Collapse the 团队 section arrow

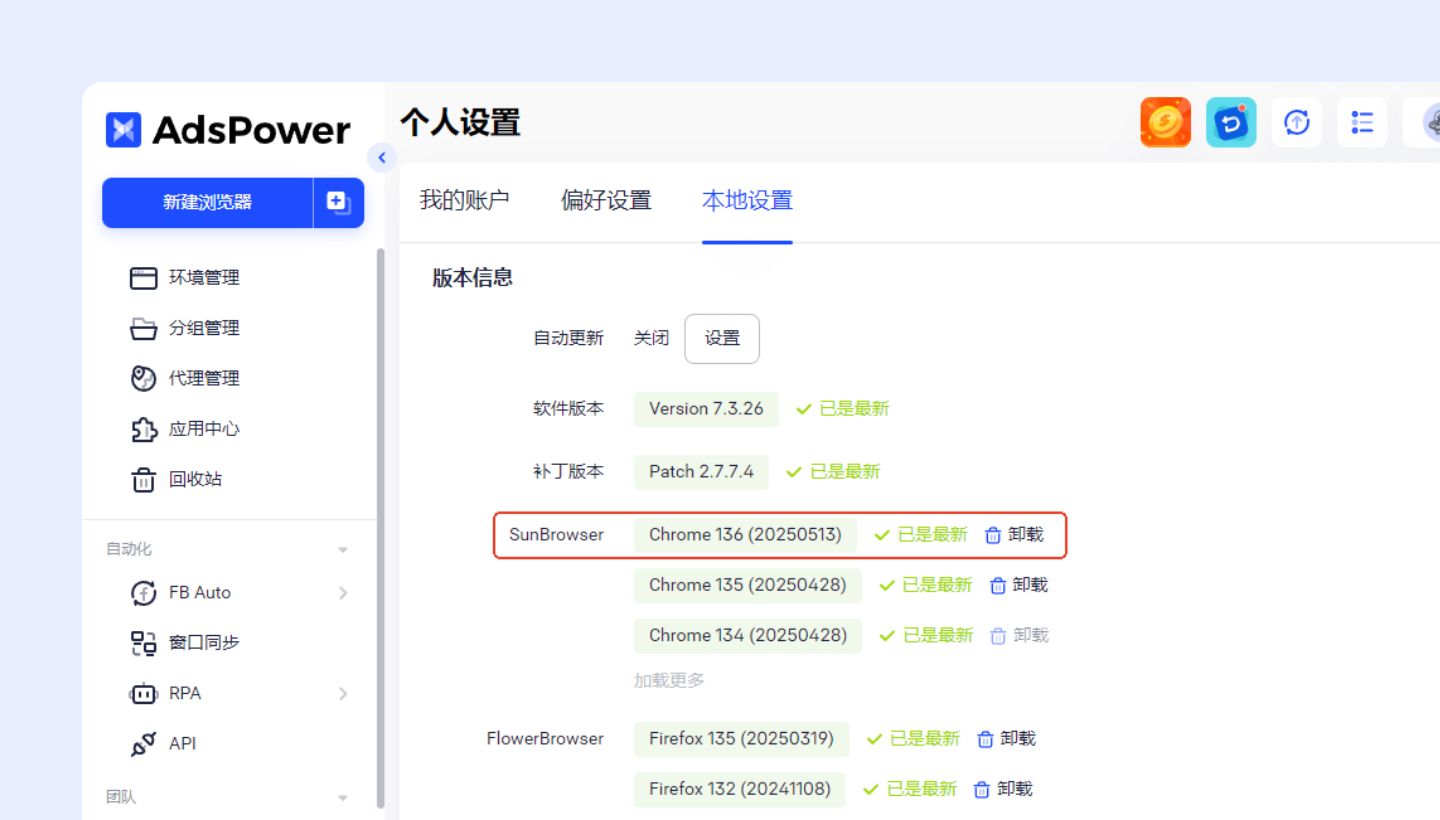343,798
